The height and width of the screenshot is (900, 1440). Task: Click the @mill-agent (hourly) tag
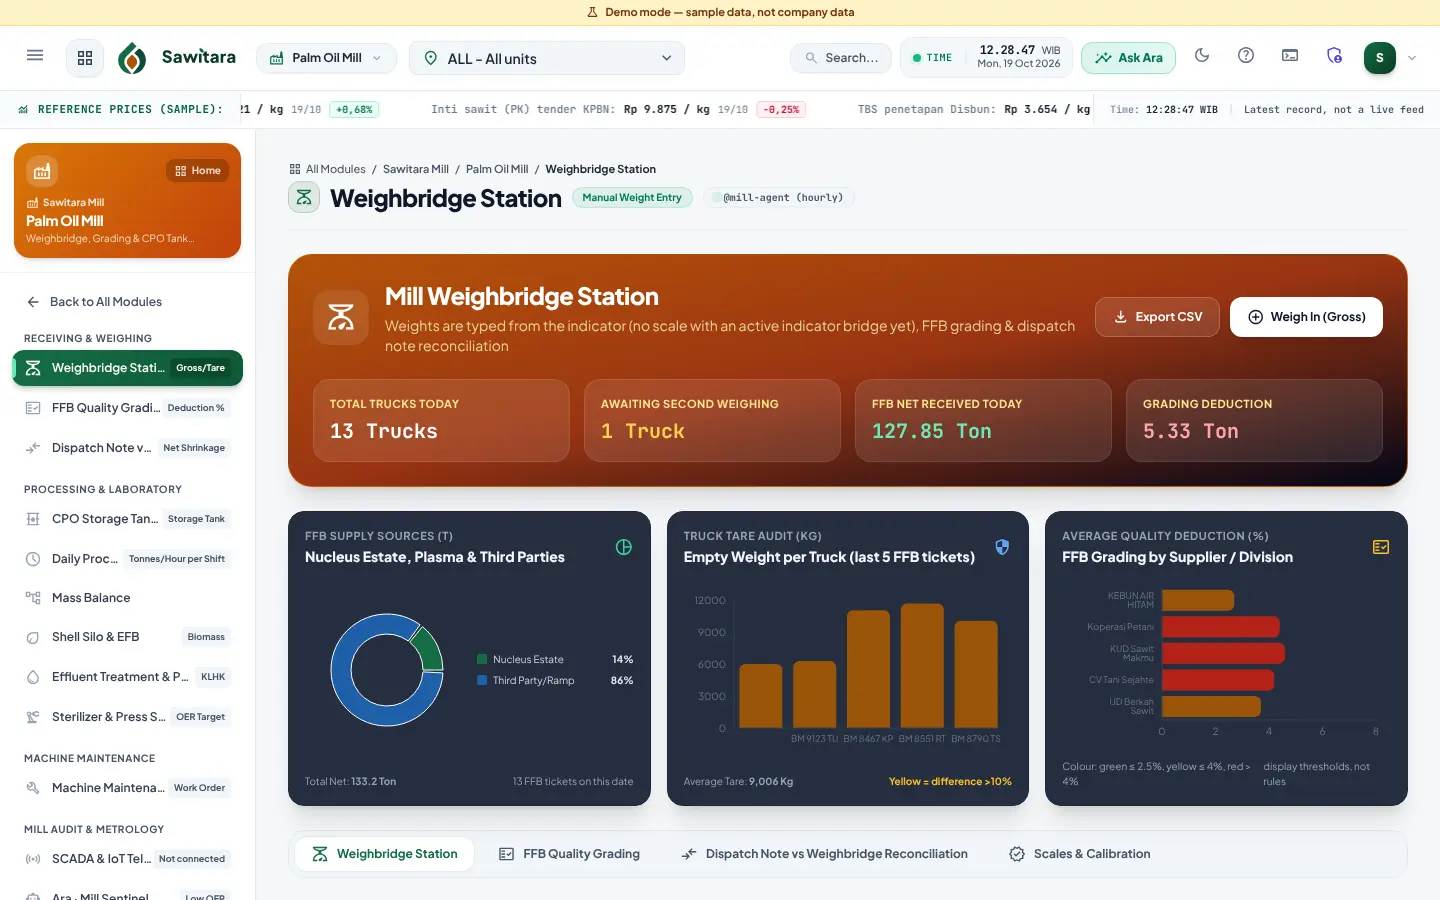pyautogui.click(x=778, y=198)
